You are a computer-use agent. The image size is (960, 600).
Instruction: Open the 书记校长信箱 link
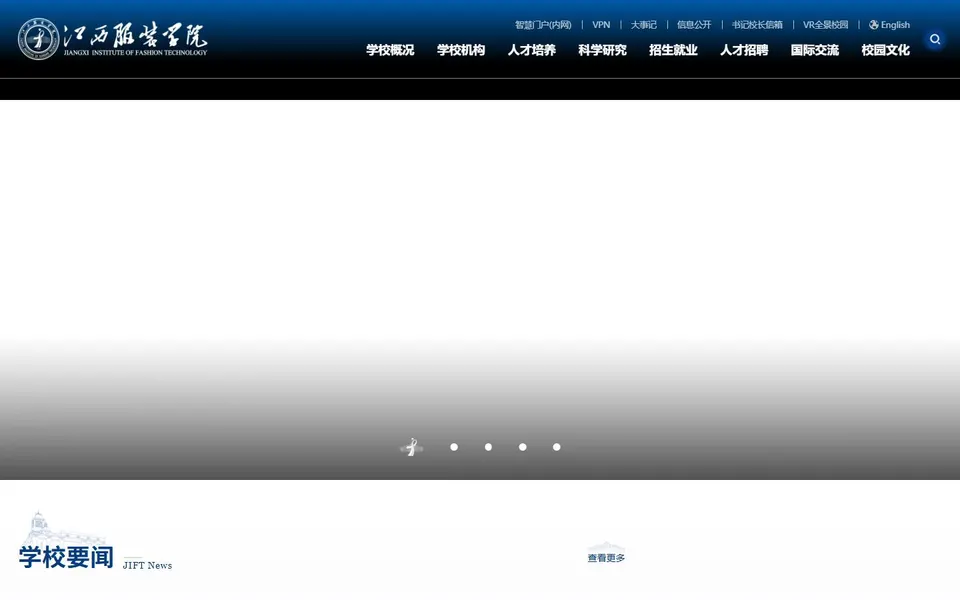tap(757, 24)
